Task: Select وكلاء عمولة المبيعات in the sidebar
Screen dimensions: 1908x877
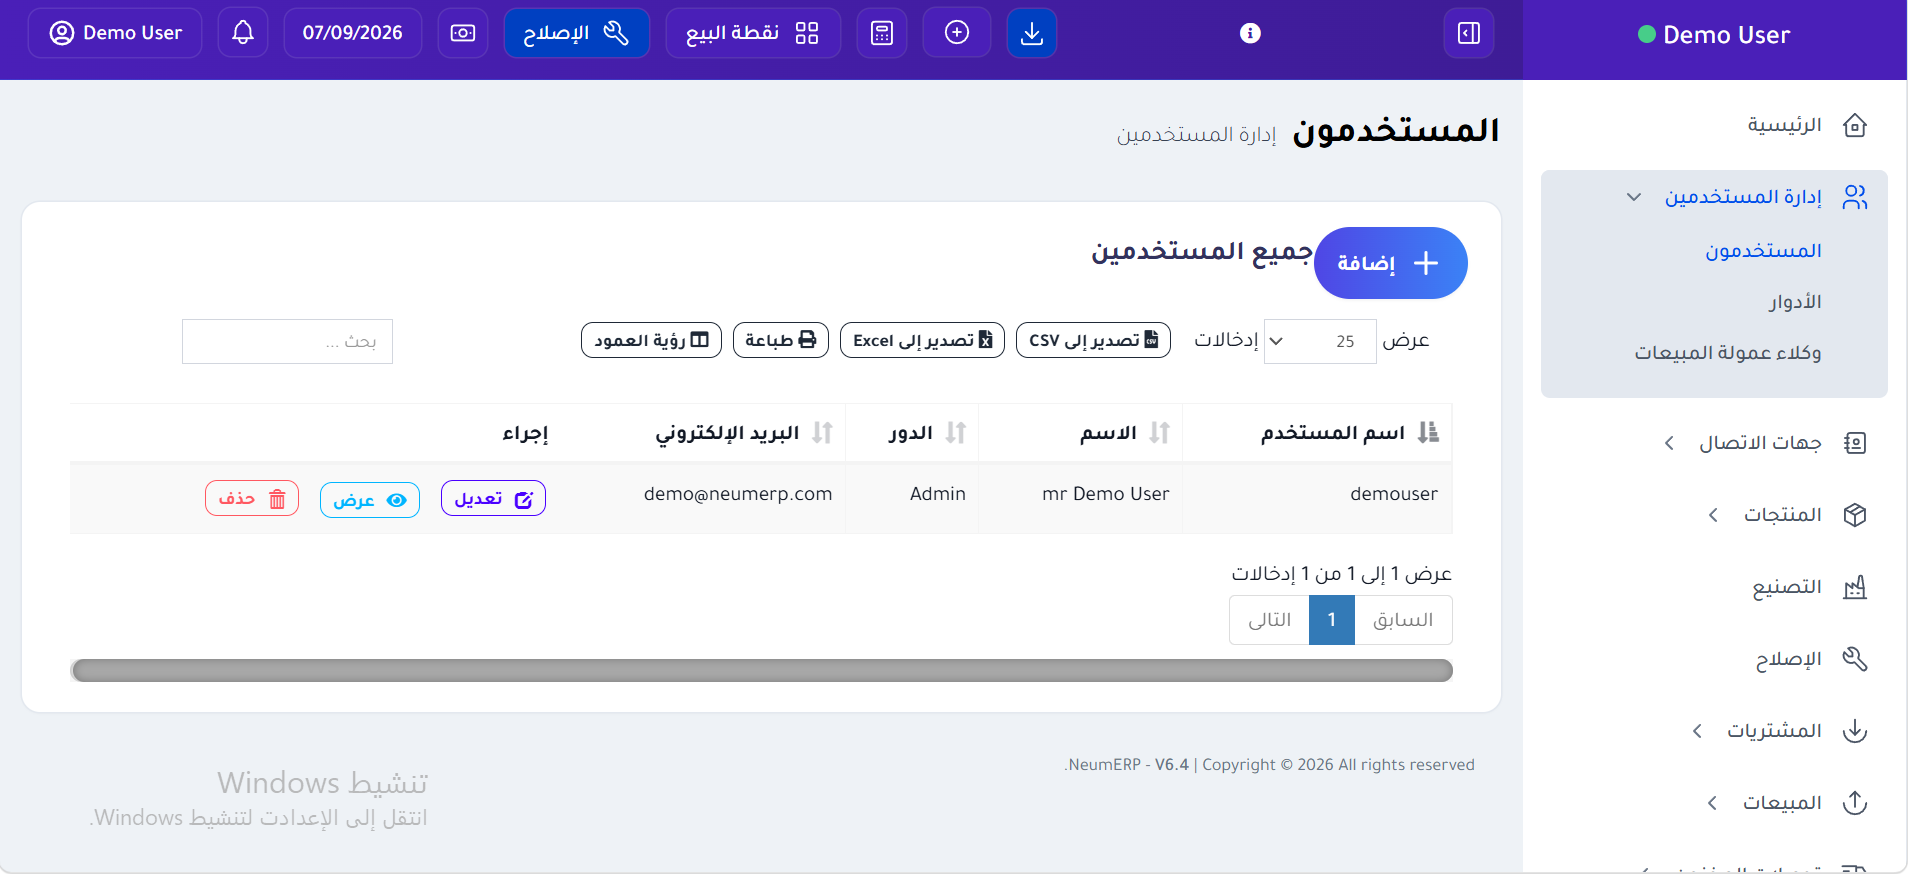Action: coord(1728,352)
